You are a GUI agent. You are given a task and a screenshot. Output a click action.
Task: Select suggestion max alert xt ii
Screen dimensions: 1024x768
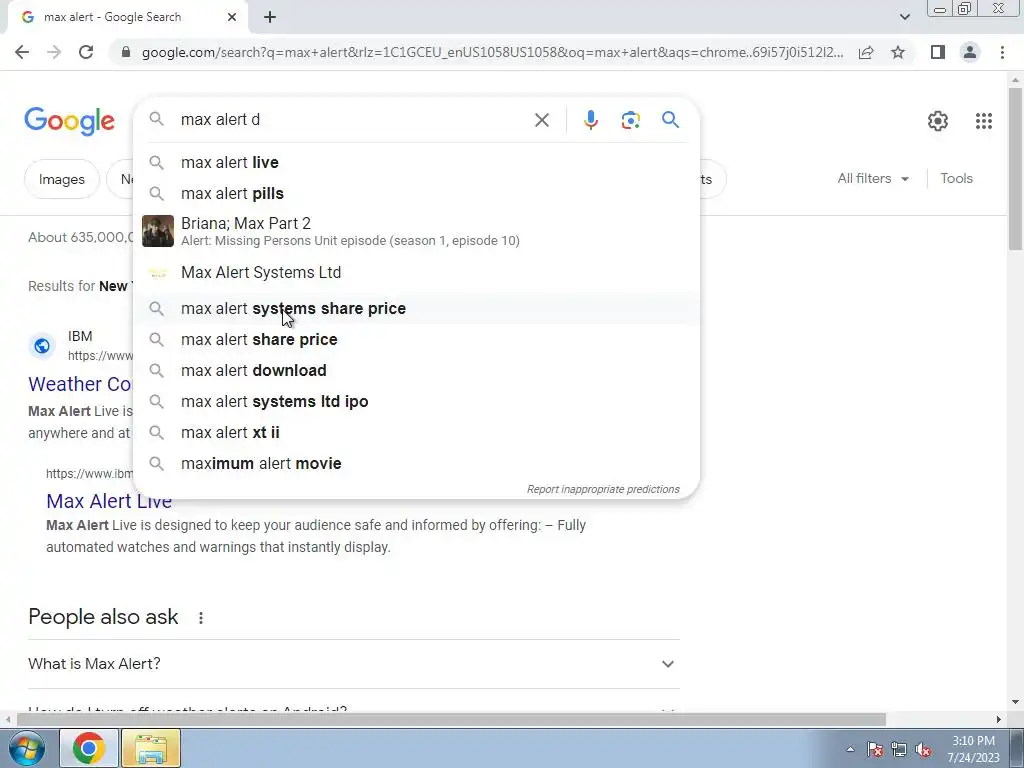(x=416, y=432)
